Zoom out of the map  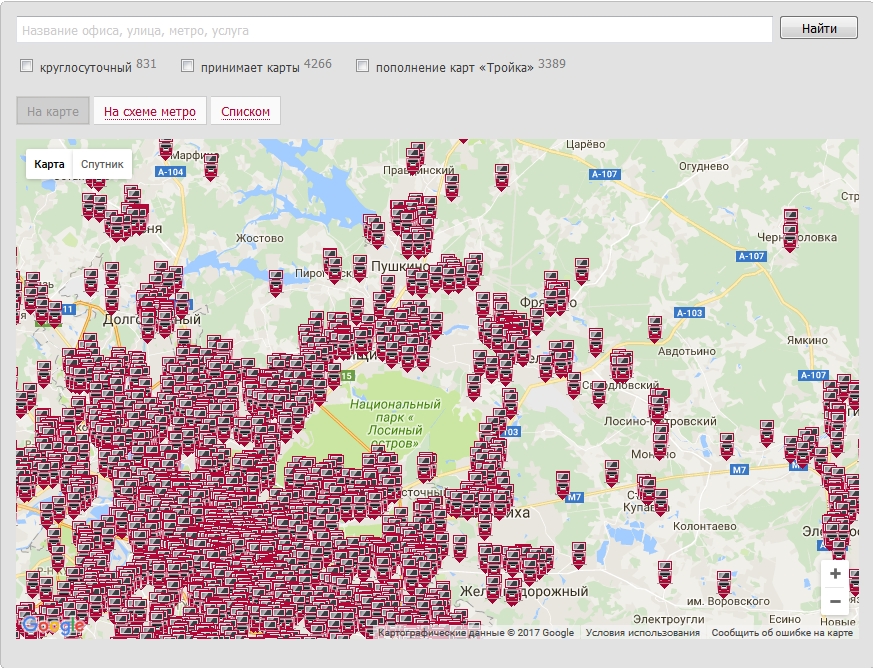point(835,601)
